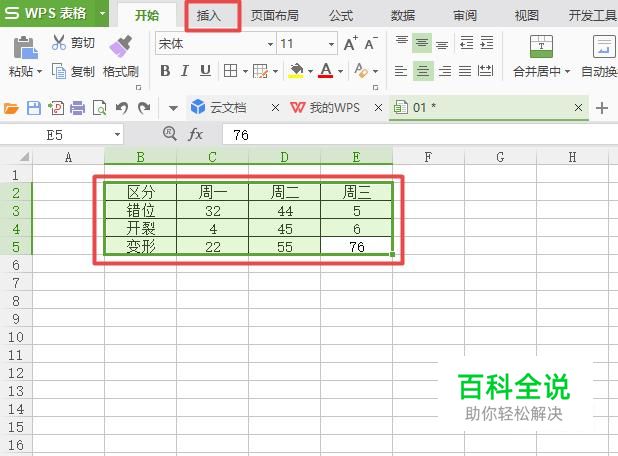The width and height of the screenshot is (618, 456).
Task: Open the 开发工具 tab
Action: coord(592,16)
